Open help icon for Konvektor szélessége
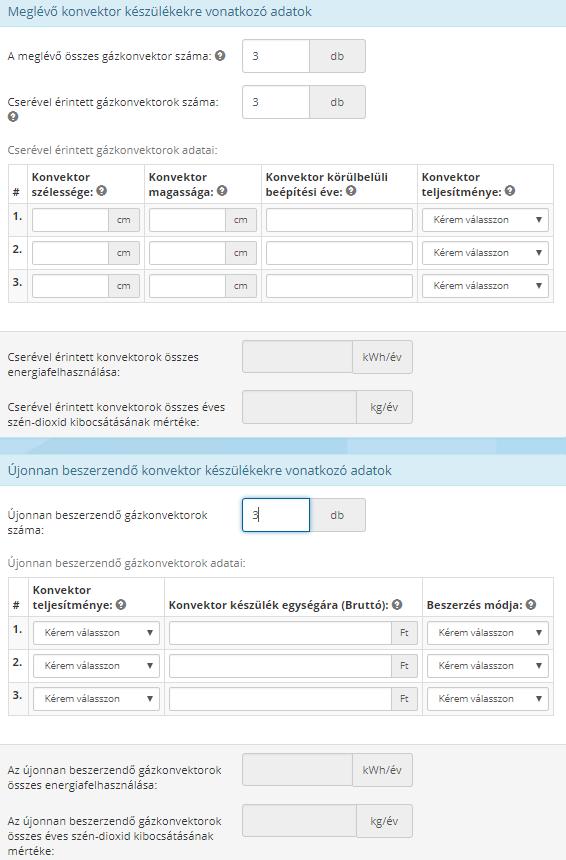Screen dimensions: 566x860 pos(101,191)
